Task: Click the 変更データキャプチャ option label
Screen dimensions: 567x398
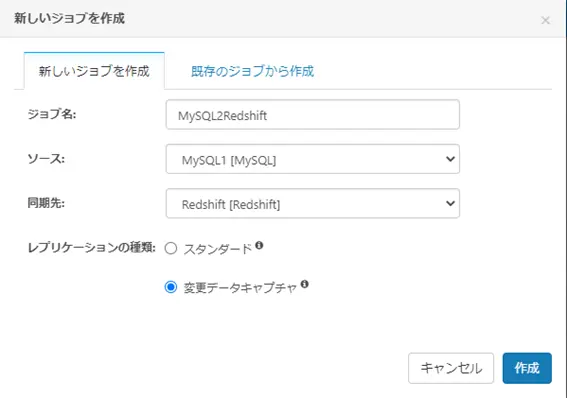Action: click(x=240, y=288)
